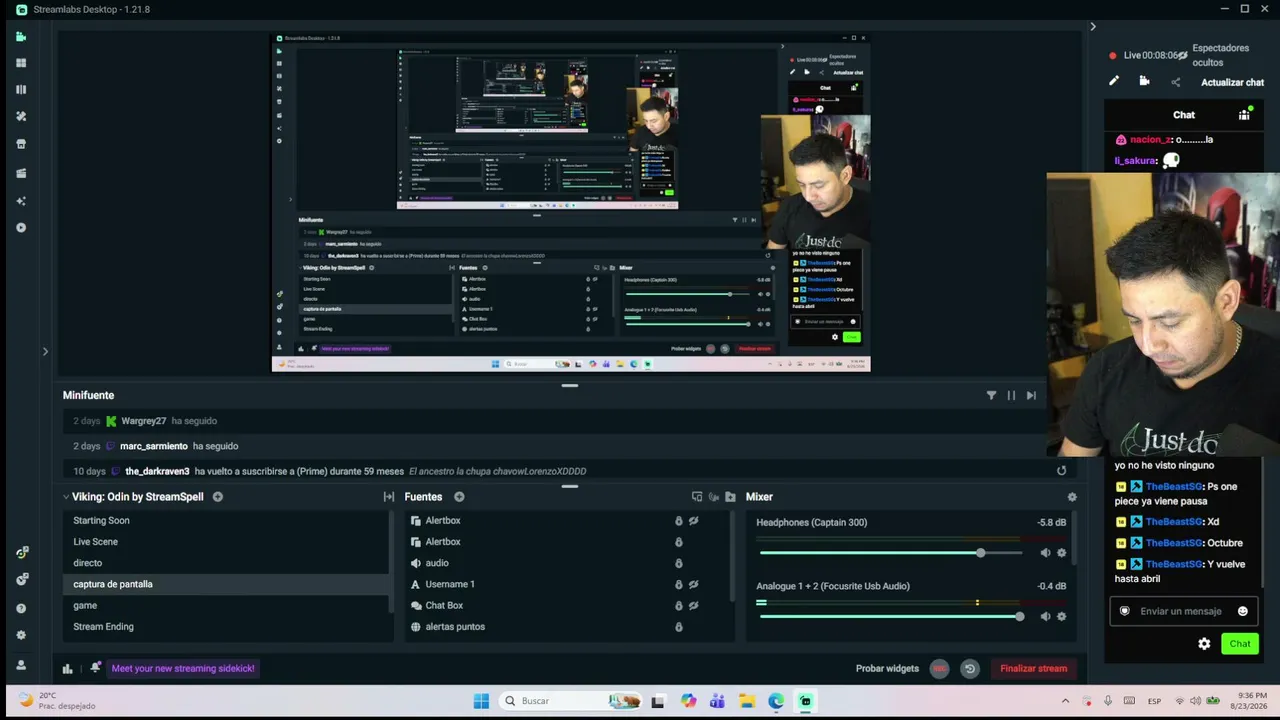Toggle lock on the Username 1 source
The width and height of the screenshot is (1280, 720).
pyautogui.click(x=678, y=584)
